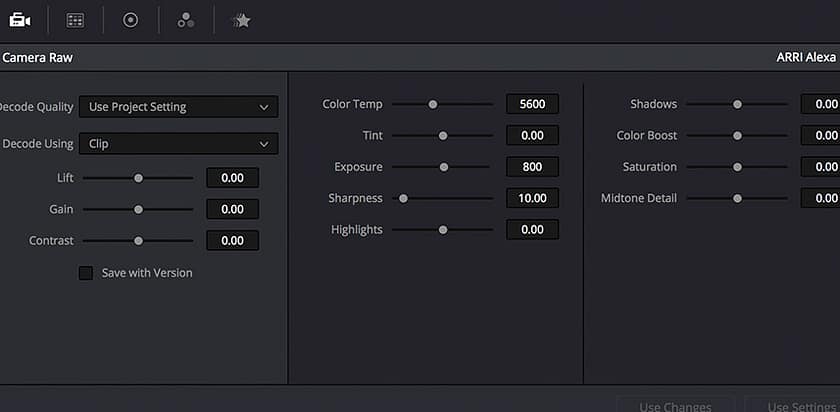Open the Decode Quality dropdown
840x412 pixels.
click(178, 107)
